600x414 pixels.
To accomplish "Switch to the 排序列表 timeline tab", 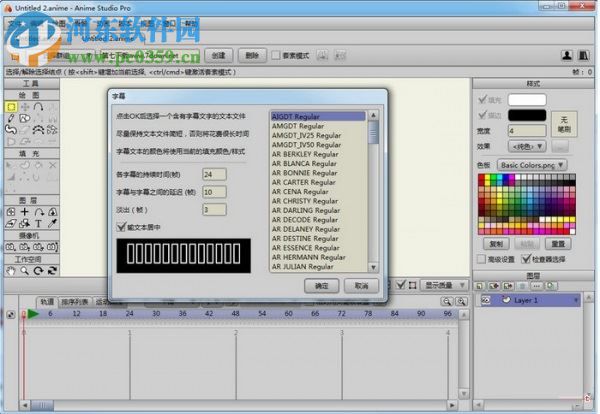I will [x=75, y=302].
